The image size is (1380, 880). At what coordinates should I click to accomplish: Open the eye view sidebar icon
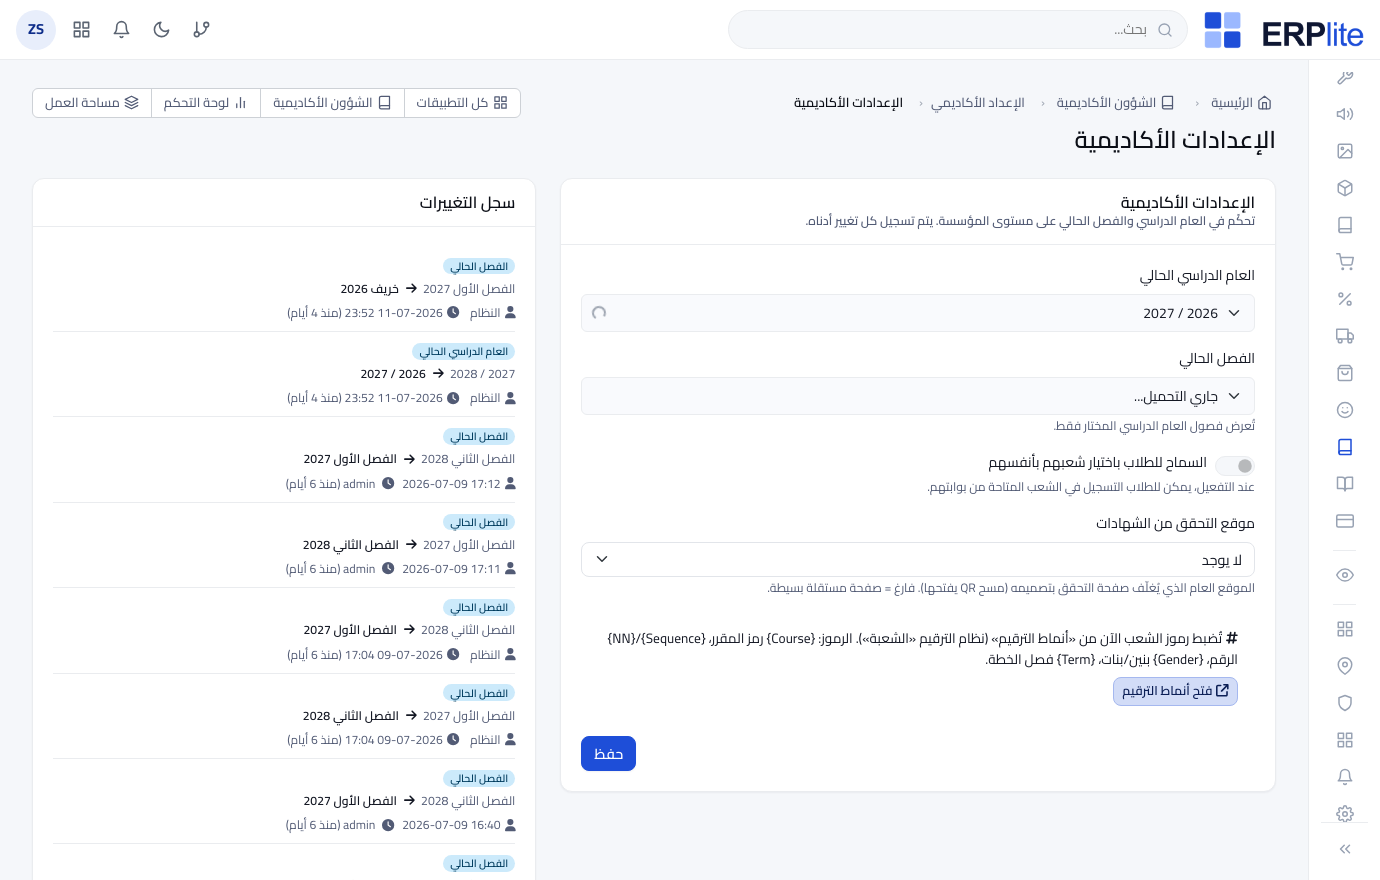point(1345,575)
